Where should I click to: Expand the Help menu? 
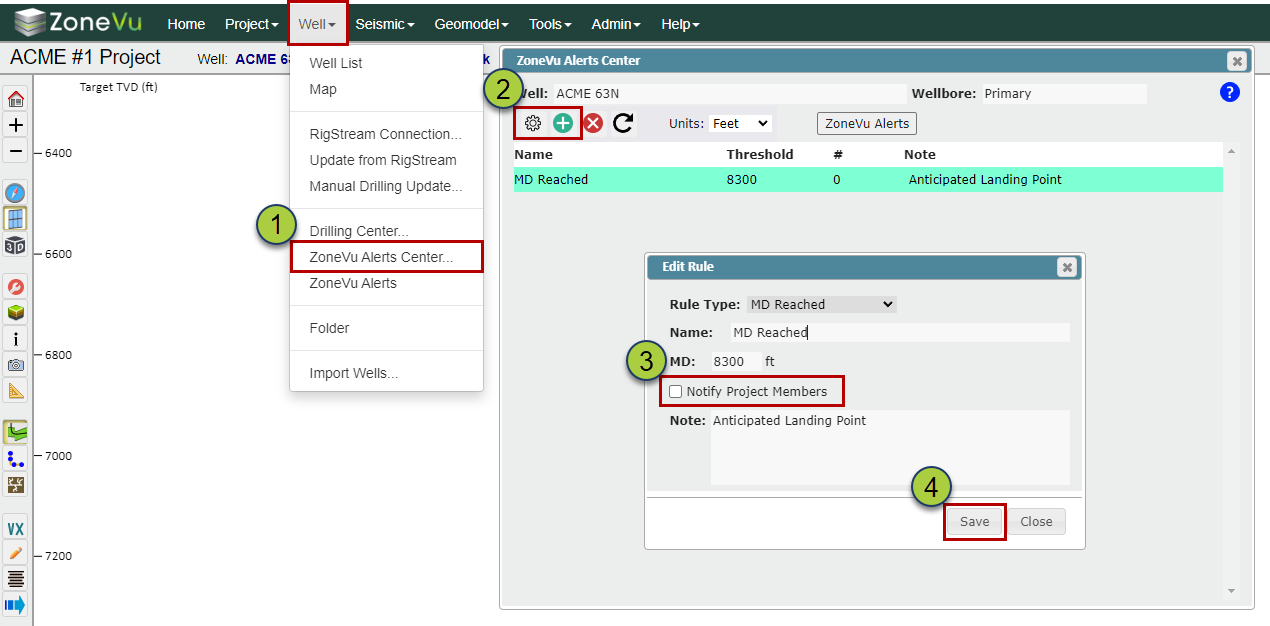[680, 24]
